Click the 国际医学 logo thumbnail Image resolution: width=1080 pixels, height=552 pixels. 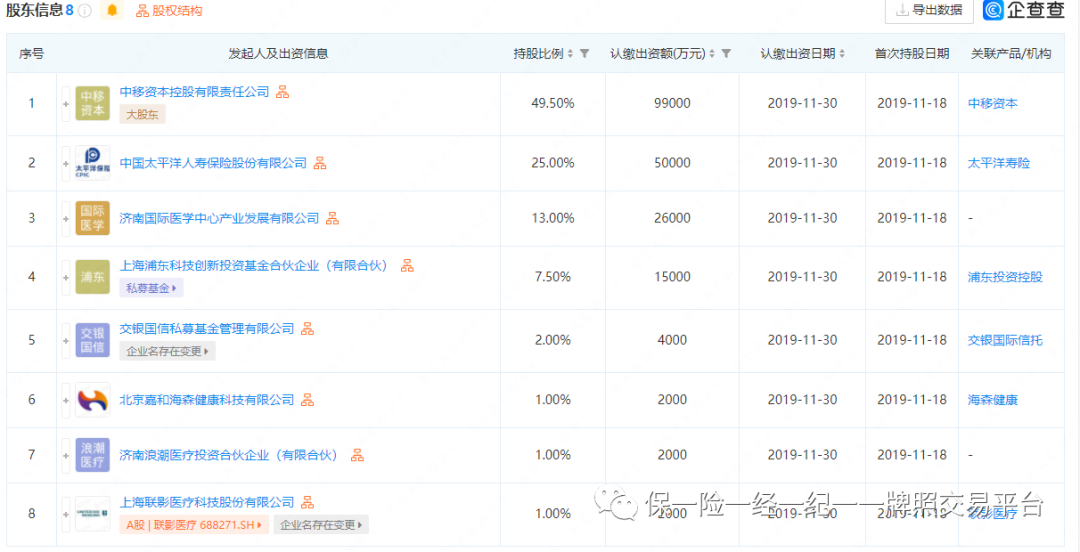92,218
